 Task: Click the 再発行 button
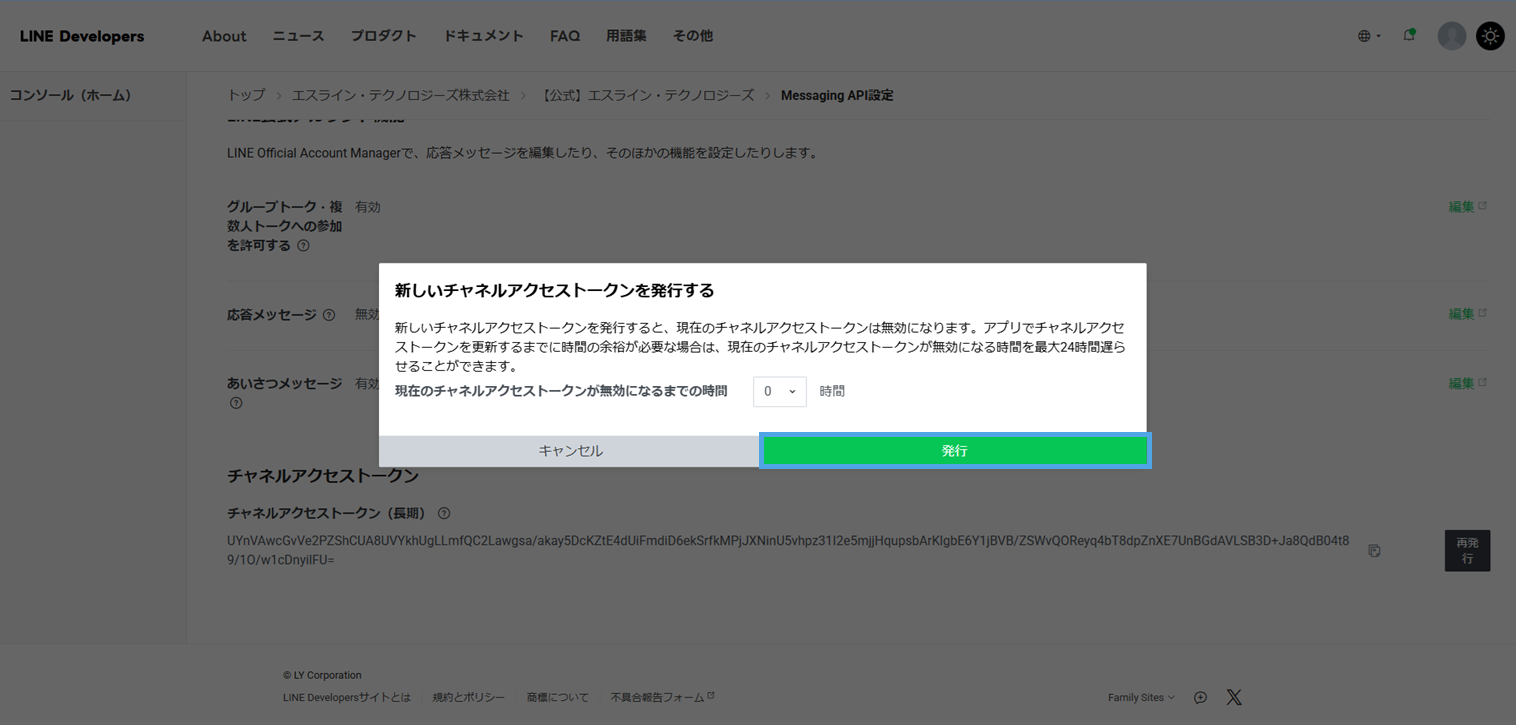tap(1467, 550)
